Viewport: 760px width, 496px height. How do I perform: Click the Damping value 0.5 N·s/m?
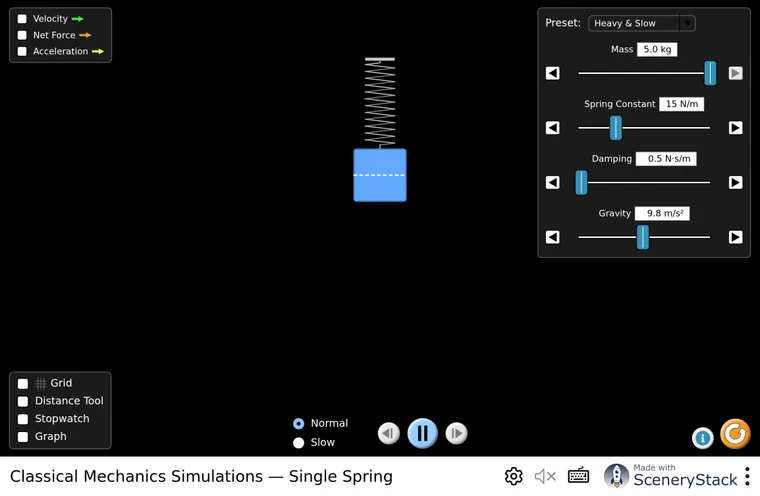coord(666,159)
